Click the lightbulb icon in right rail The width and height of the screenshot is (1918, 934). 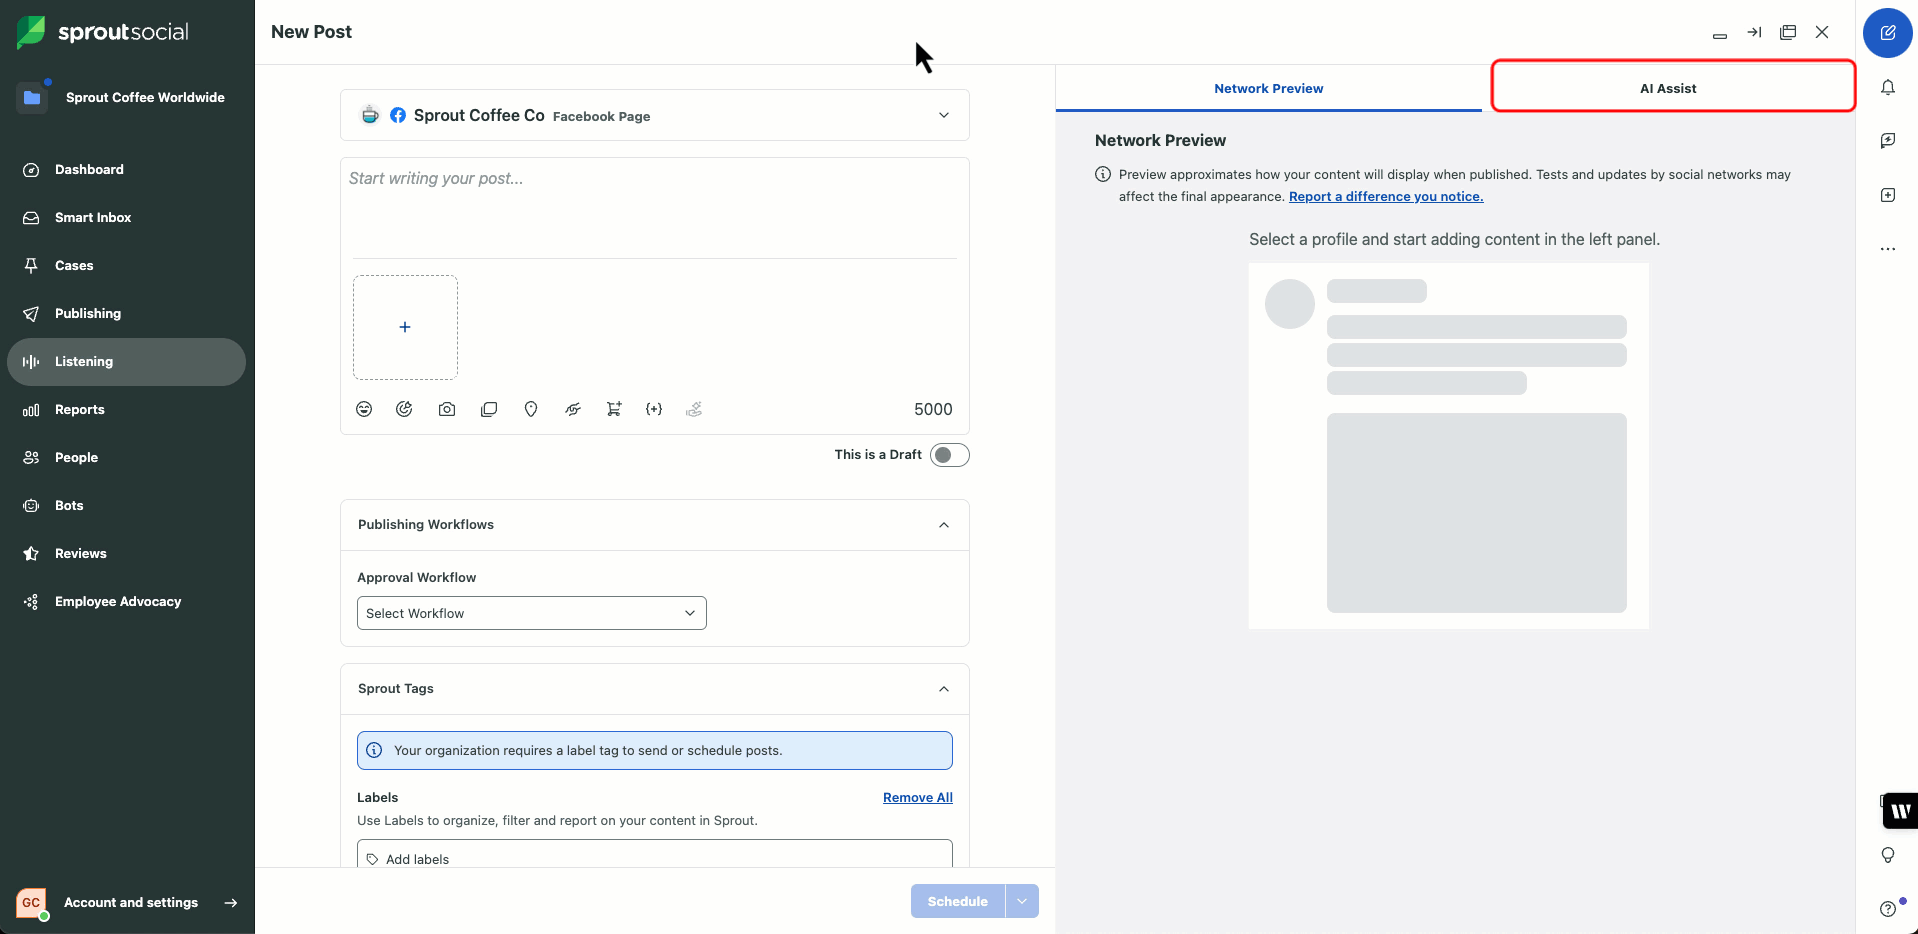tap(1888, 855)
